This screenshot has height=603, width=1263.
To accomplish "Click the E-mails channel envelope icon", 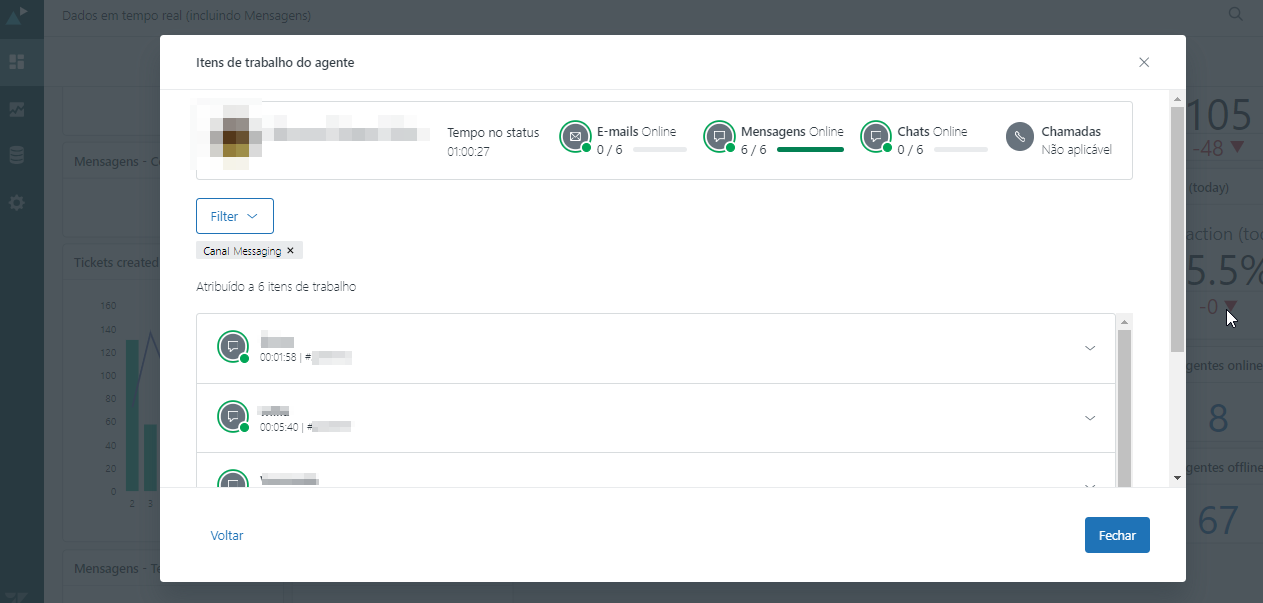I will (575, 136).
